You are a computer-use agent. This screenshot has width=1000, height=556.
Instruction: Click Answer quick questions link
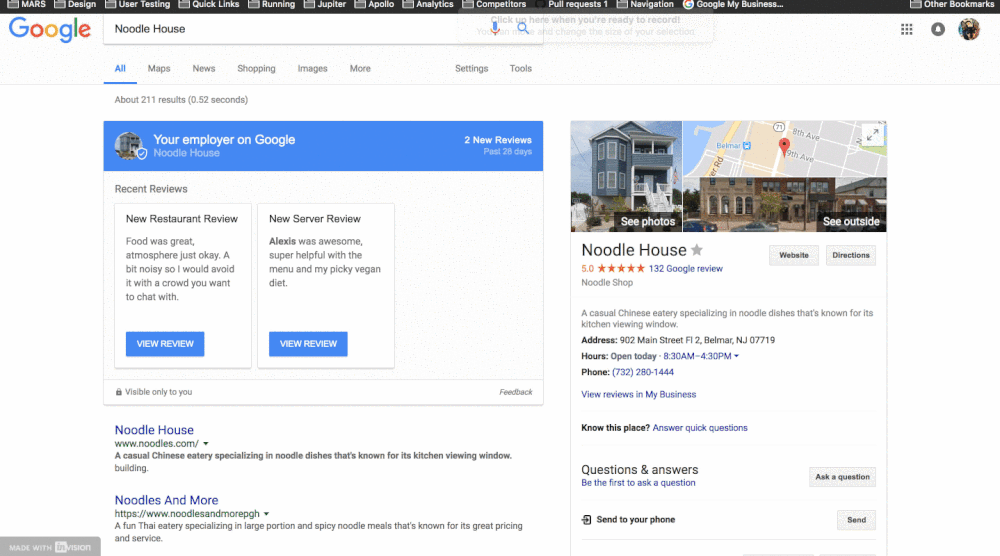(700, 428)
